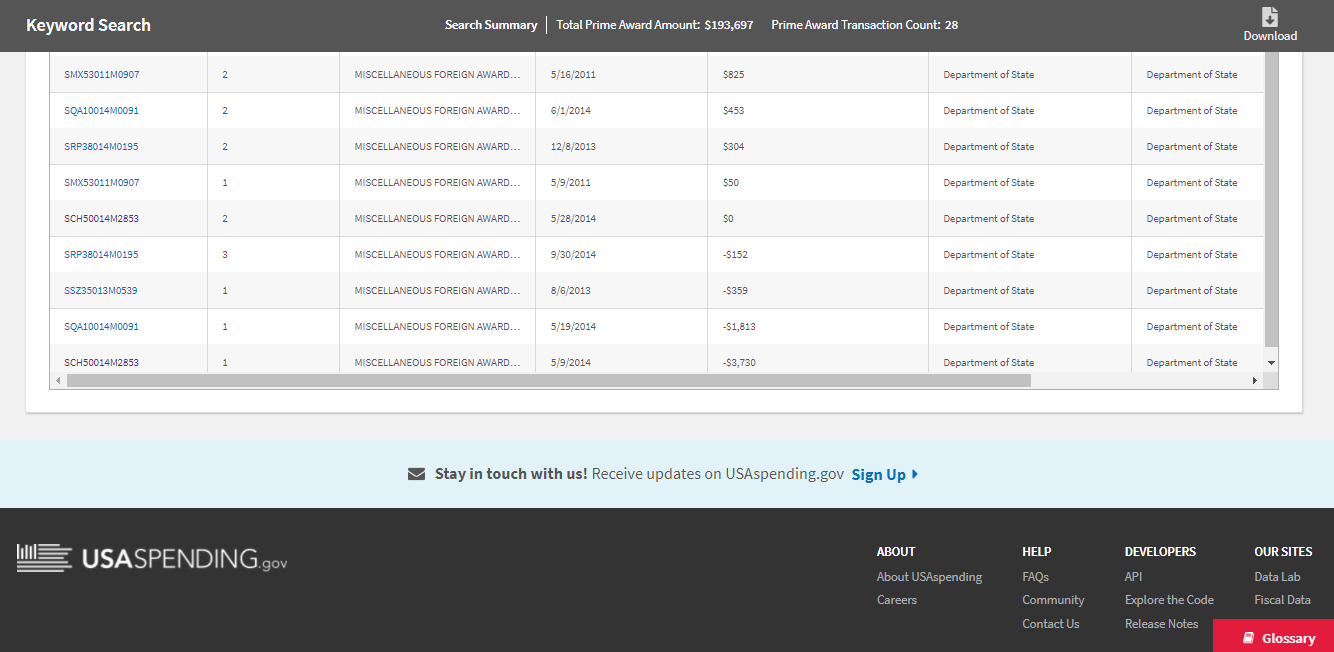Click the 8/6/2013 date cell
Viewport: 1334px width, 652px height.
pyautogui.click(x=621, y=291)
